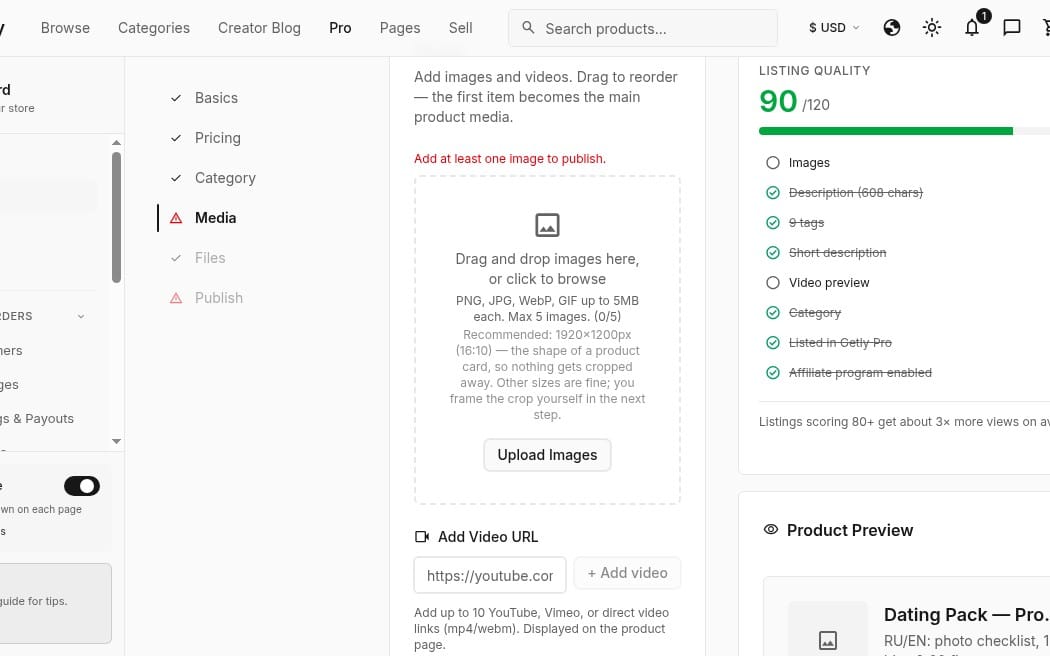
Task: Click the Upload Images button
Action: pyautogui.click(x=547, y=455)
